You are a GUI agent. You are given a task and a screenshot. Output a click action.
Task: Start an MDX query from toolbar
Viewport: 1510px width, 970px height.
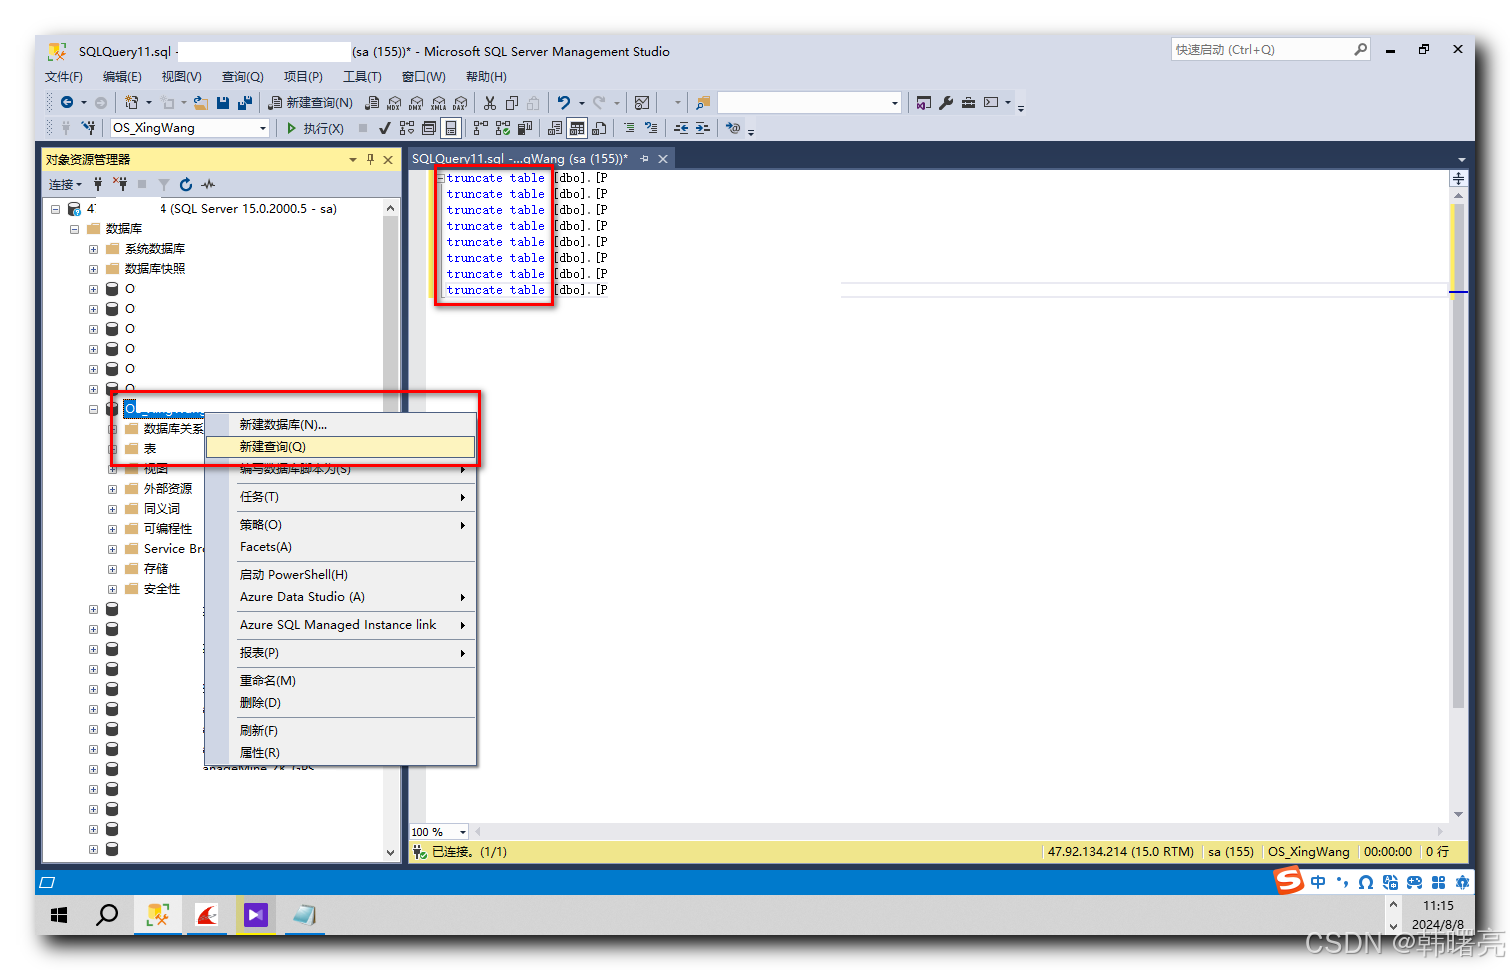(x=394, y=103)
